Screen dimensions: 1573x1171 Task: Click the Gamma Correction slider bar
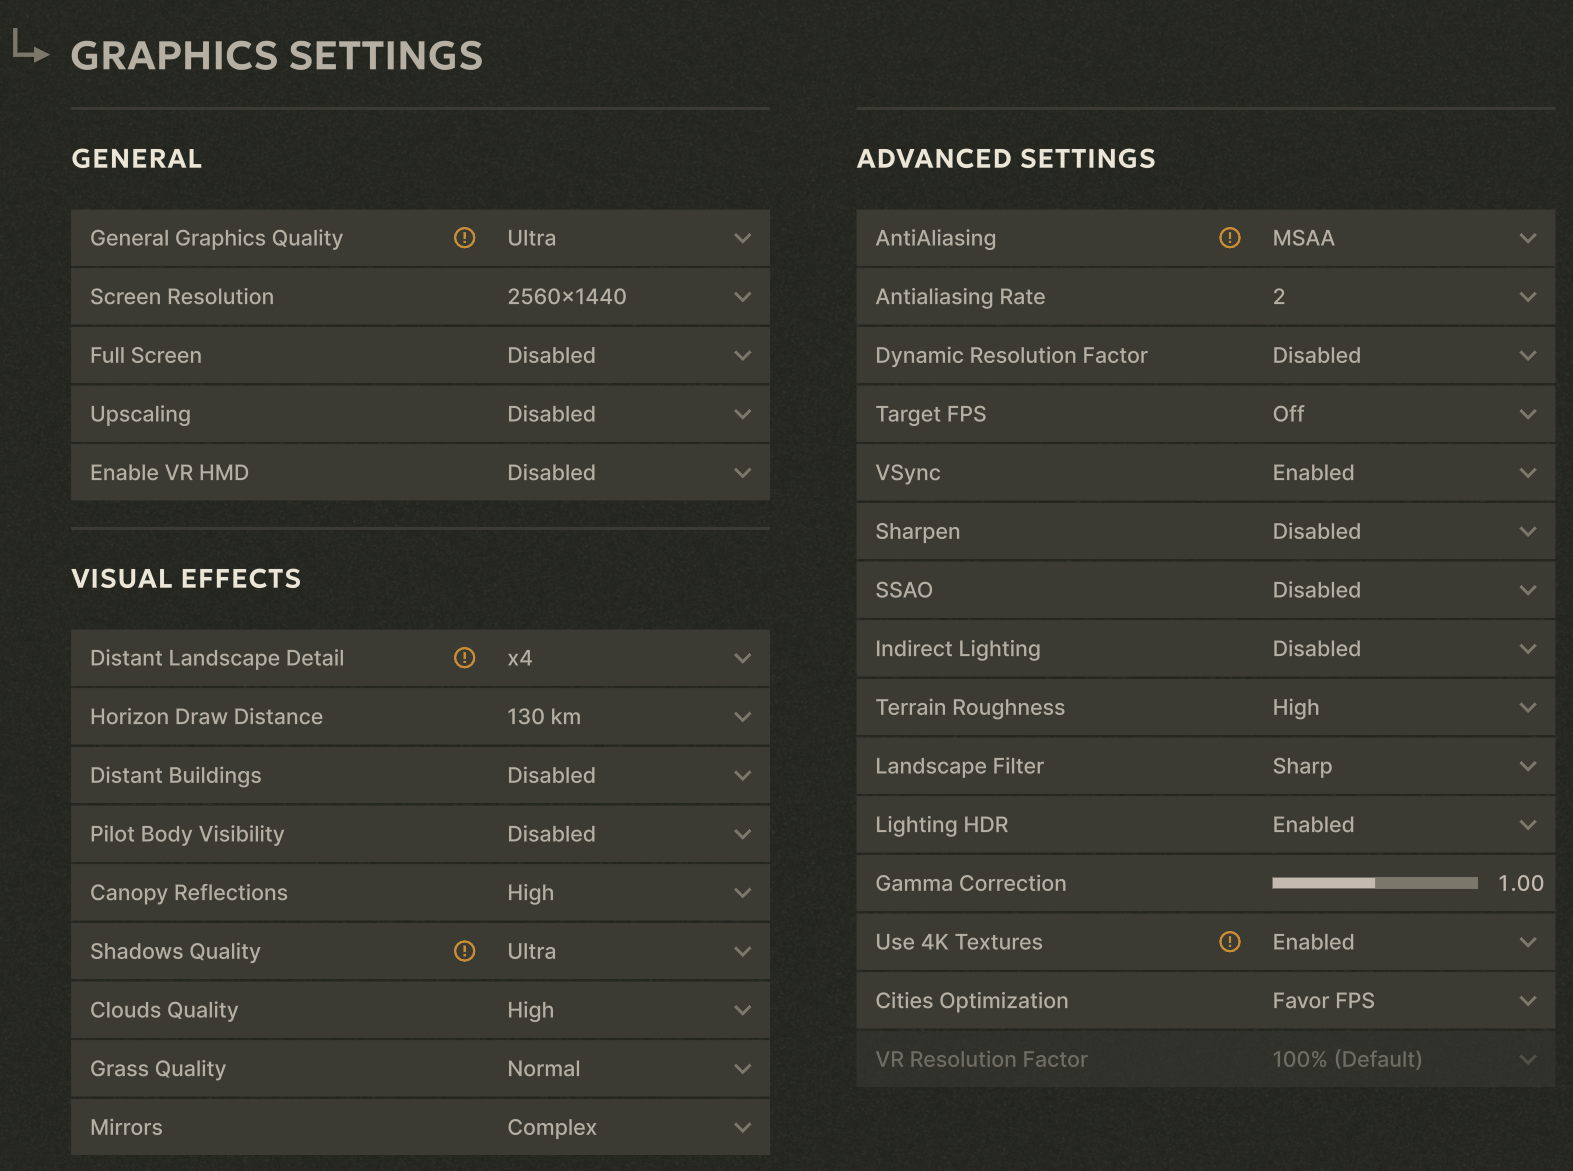click(x=1375, y=883)
